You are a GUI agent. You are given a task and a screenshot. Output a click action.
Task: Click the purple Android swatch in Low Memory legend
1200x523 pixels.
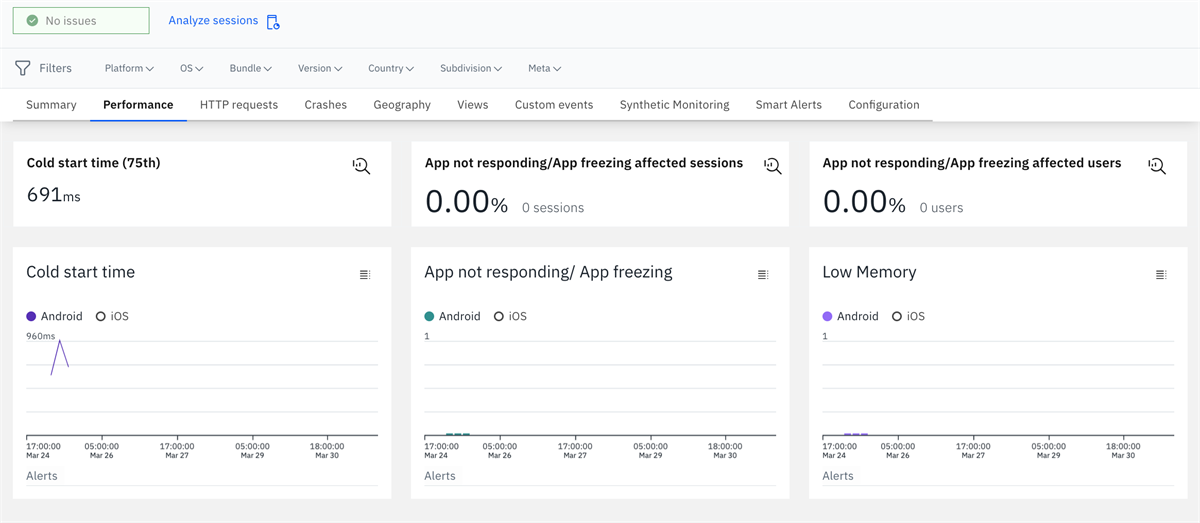827,316
